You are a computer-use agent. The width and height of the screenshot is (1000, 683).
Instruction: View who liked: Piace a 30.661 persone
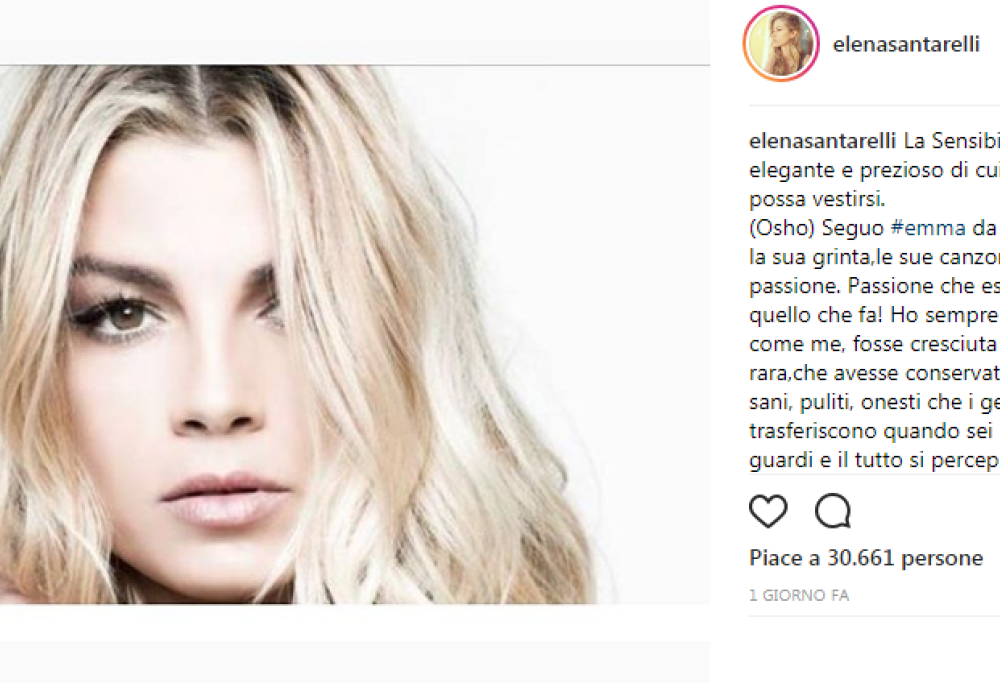point(866,558)
